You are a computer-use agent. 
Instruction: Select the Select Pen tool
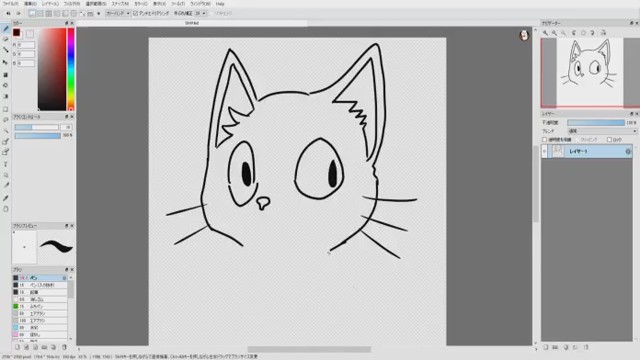coord(6,141)
